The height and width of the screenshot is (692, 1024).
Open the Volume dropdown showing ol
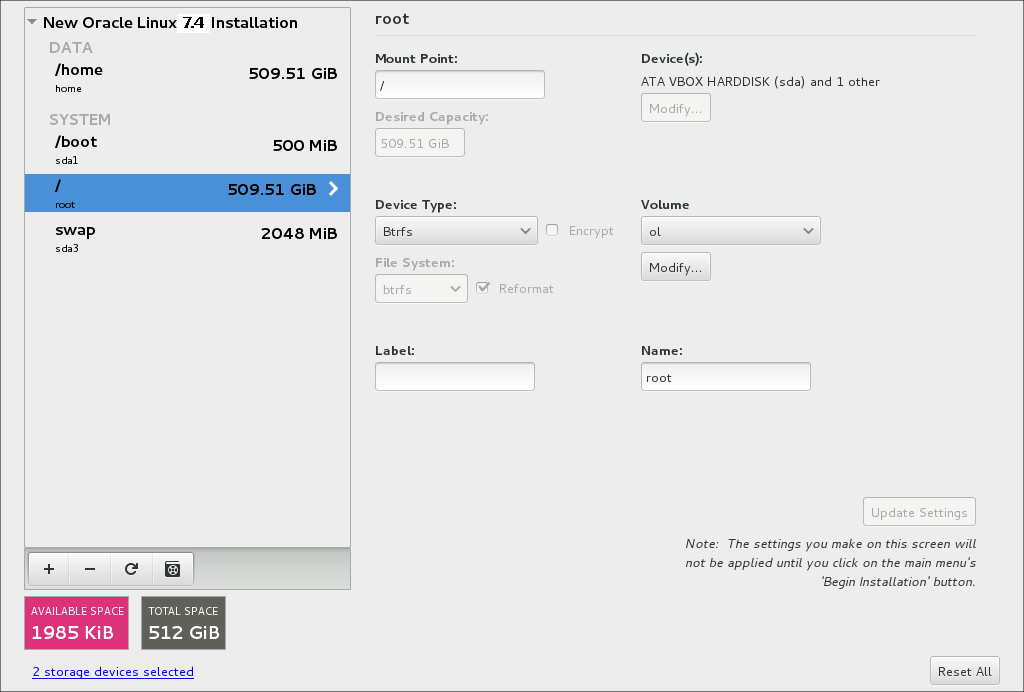(730, 230)
